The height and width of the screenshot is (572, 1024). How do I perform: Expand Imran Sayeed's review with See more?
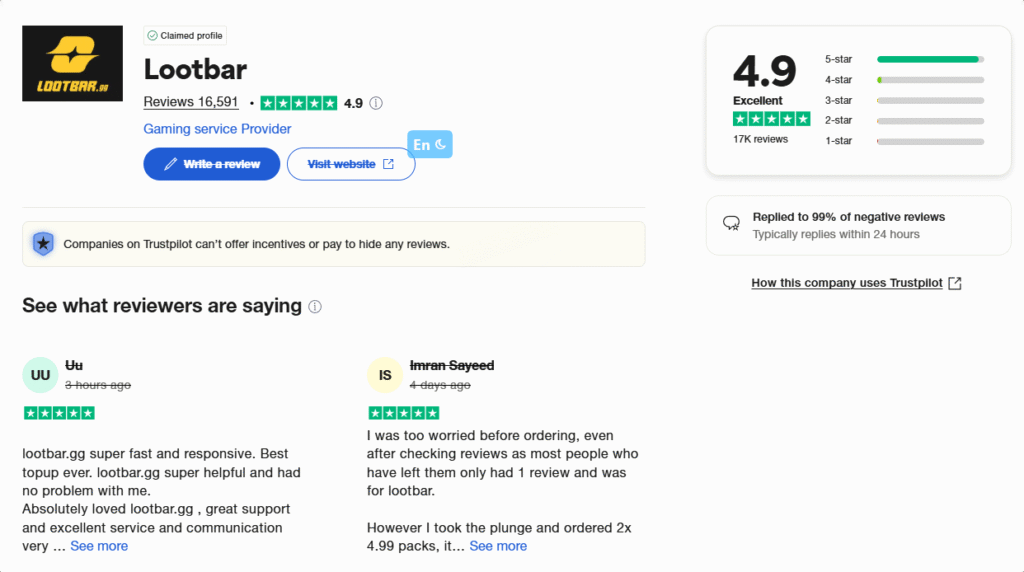[498, 546]
